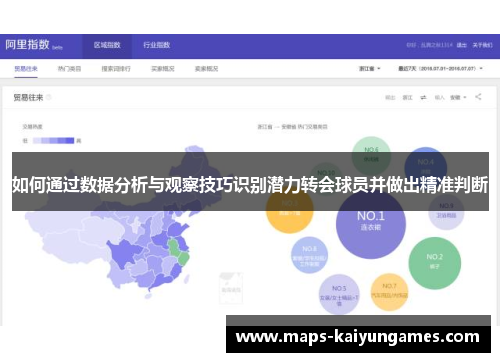500x362 pixels.
Task: Click the info icon beside 贸易往来 heading
Action: [49, 97]
